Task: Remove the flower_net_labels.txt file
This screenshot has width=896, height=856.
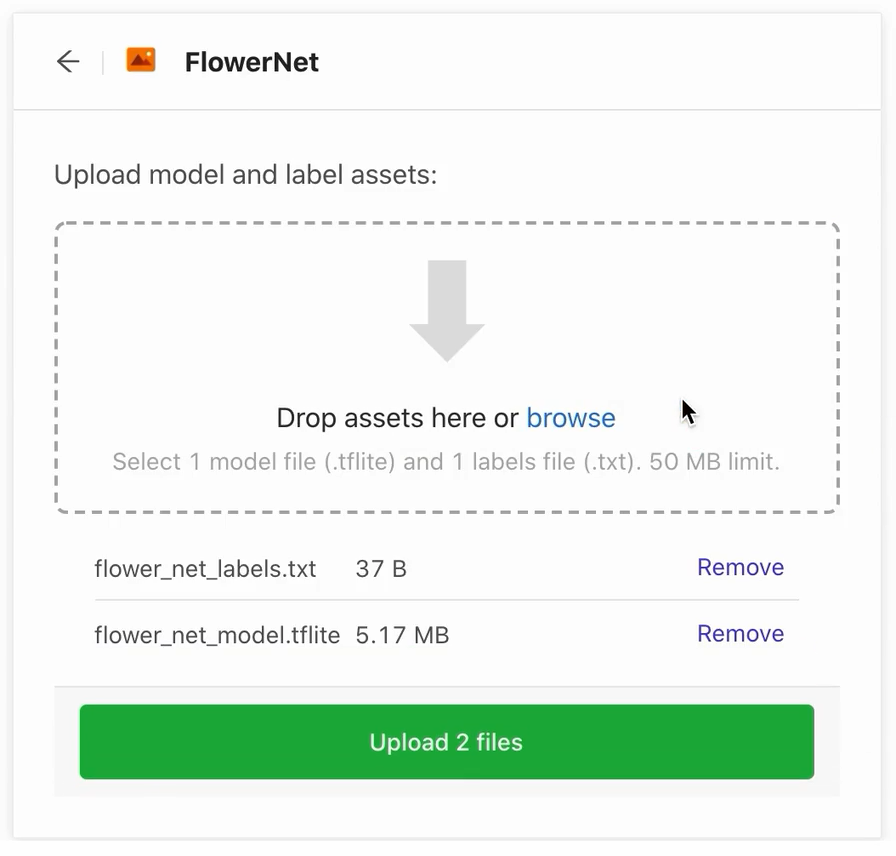Action: (740, 567)
